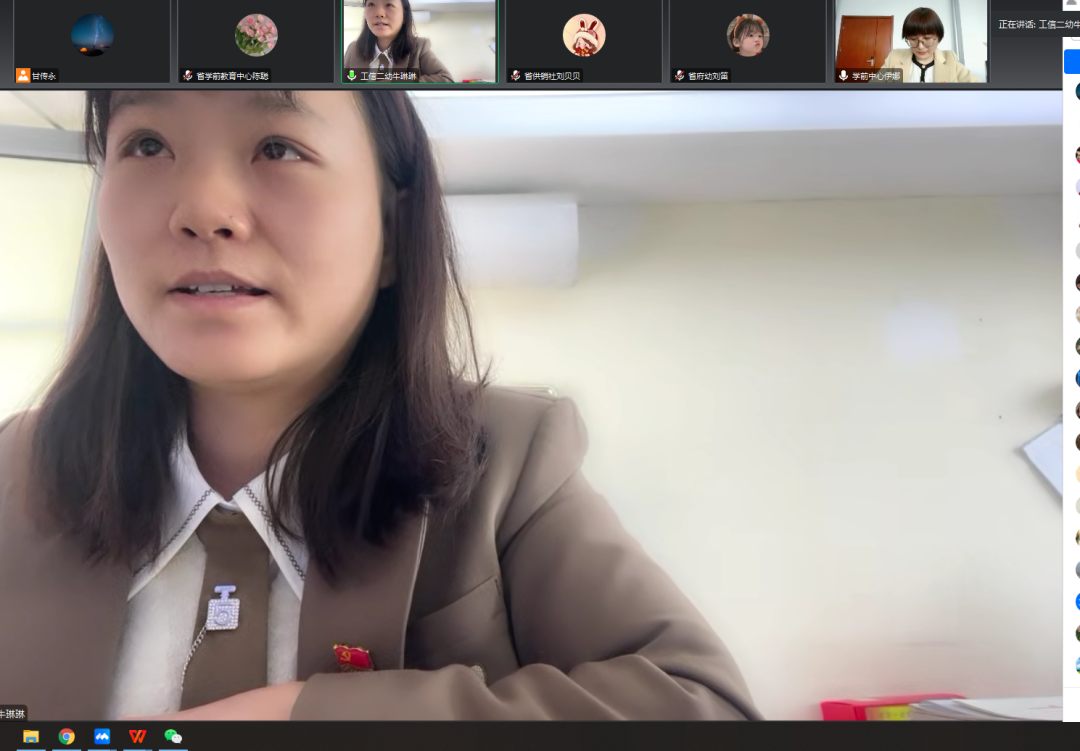Click the mic icon beside 学前中心伊娜

click(x=843, y=76)
